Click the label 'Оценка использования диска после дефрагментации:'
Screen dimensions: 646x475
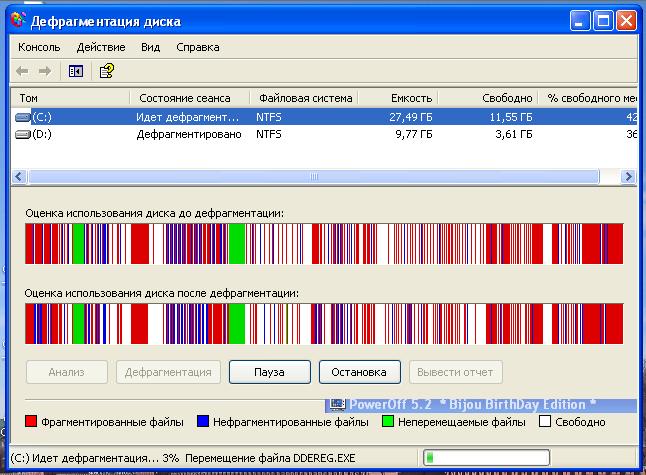162,293
